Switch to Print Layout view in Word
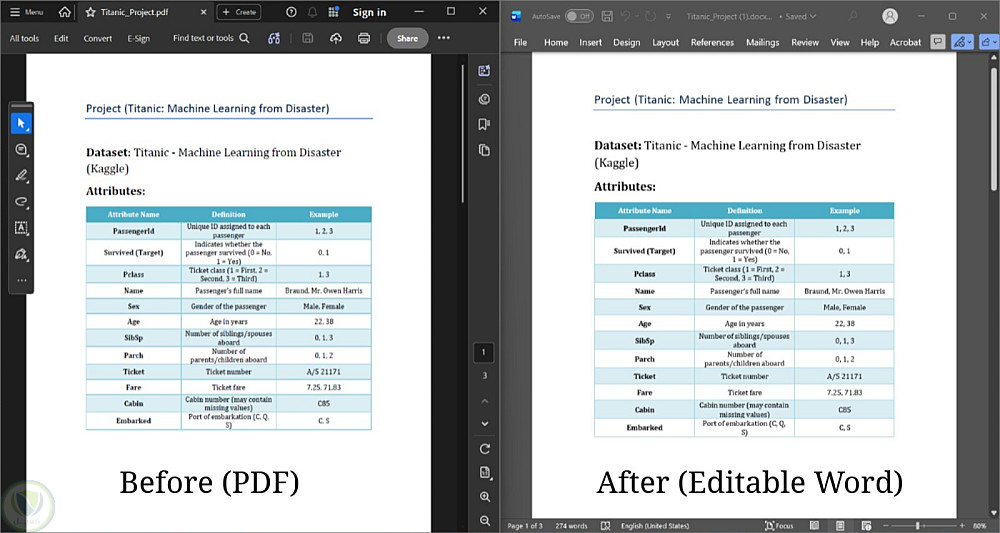 (x=840, y=526)
